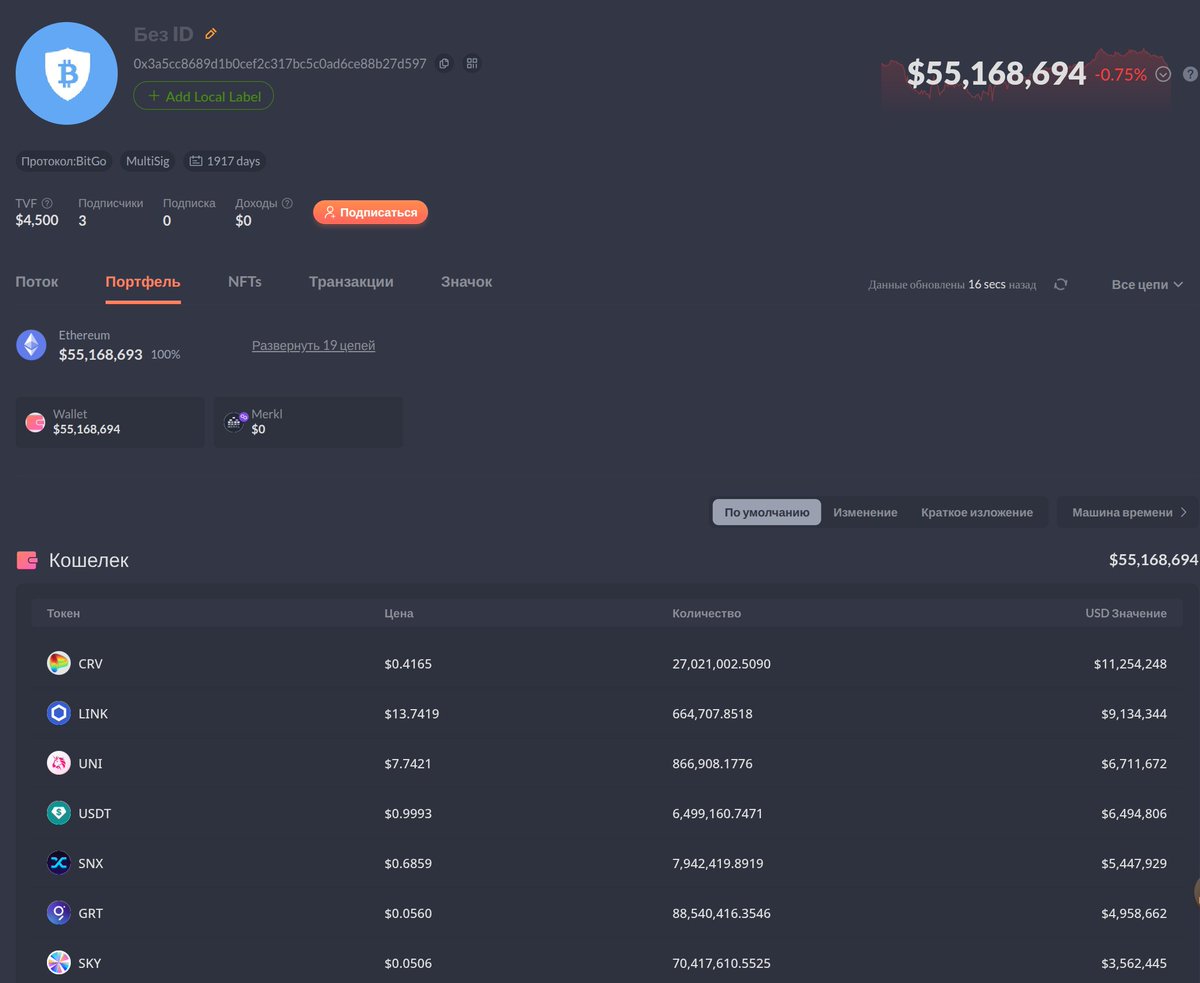Image resolution: width=1200 pixels, height=983 pixels.
Task: Click the GRT token icon
Action: point(59,913)
